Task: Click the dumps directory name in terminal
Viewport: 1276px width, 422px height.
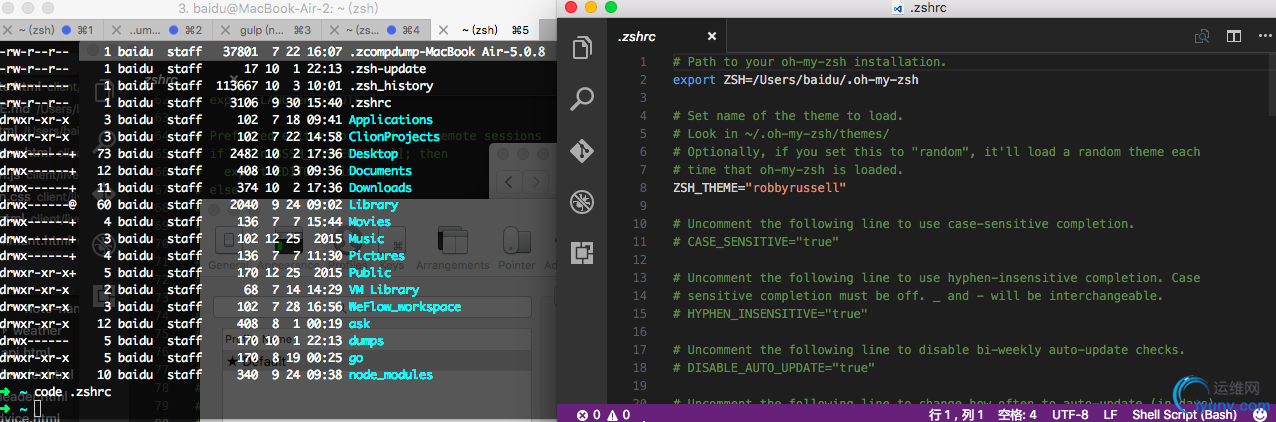Action: (366, 341)
